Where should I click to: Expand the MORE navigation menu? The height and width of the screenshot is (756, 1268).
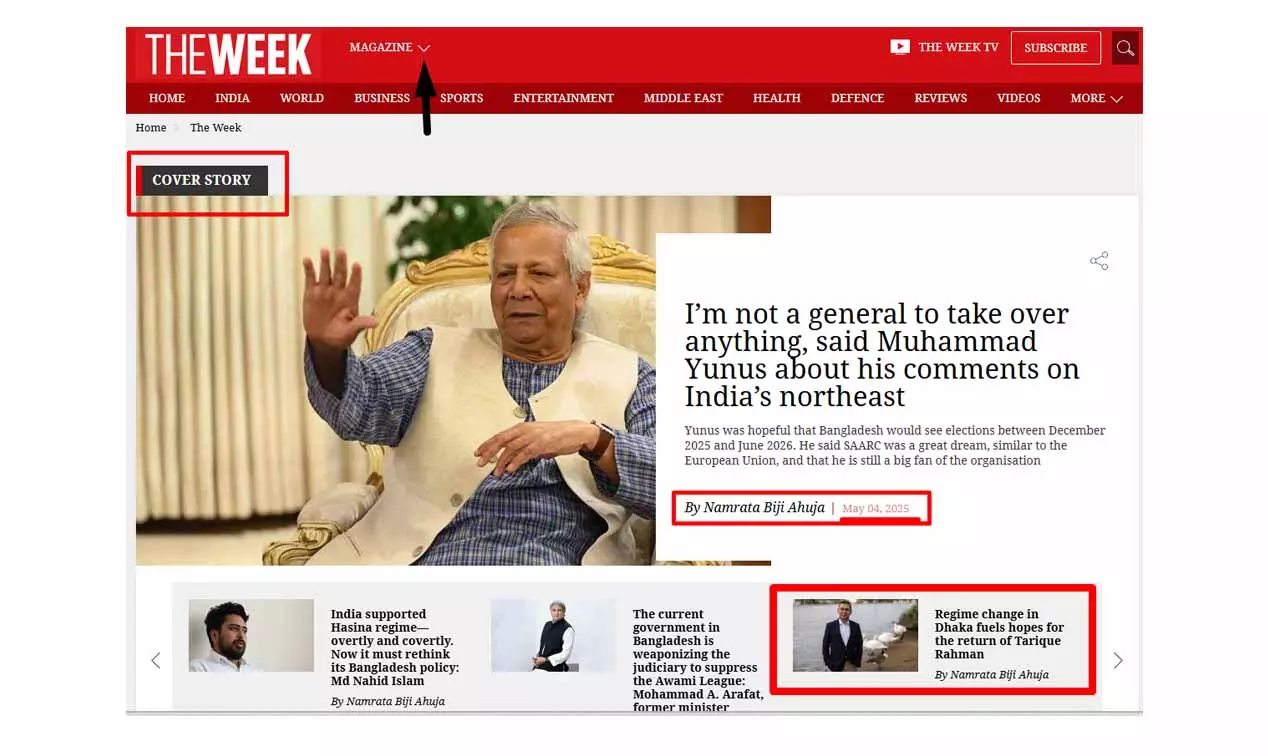[x=1096, y=98]
